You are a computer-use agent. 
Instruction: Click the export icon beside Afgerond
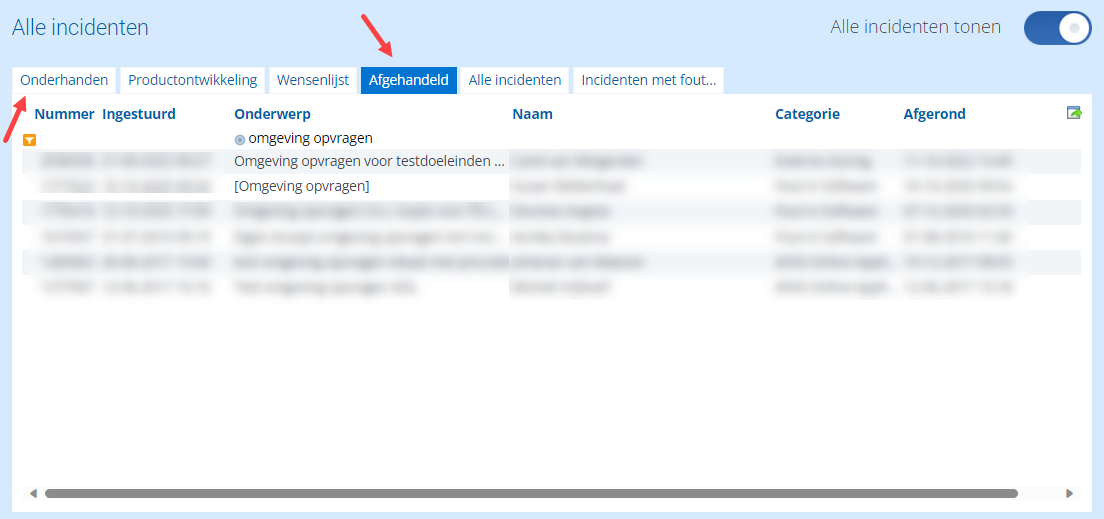click(x=1074, y=113)
